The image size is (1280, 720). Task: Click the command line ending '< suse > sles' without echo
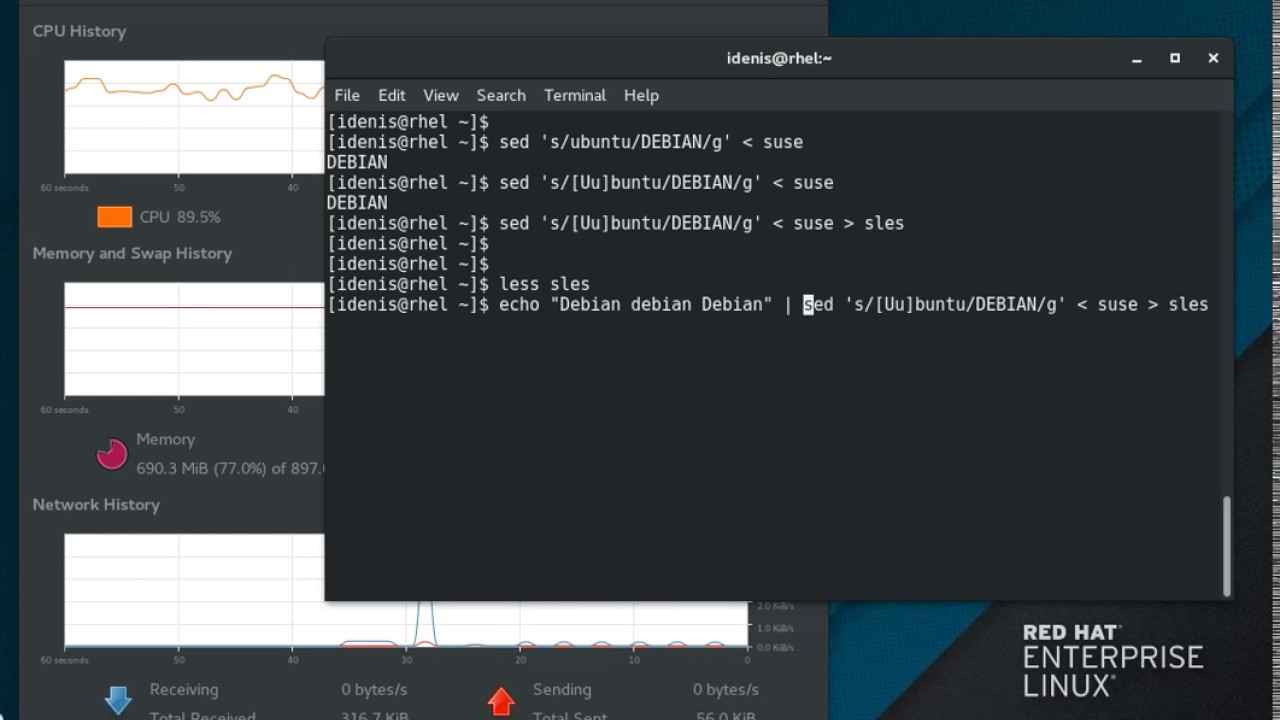click(616, 223)
